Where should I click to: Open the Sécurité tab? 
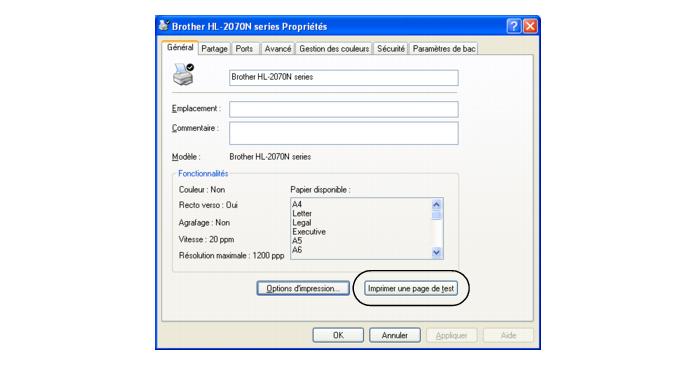(x=391, y=49)
